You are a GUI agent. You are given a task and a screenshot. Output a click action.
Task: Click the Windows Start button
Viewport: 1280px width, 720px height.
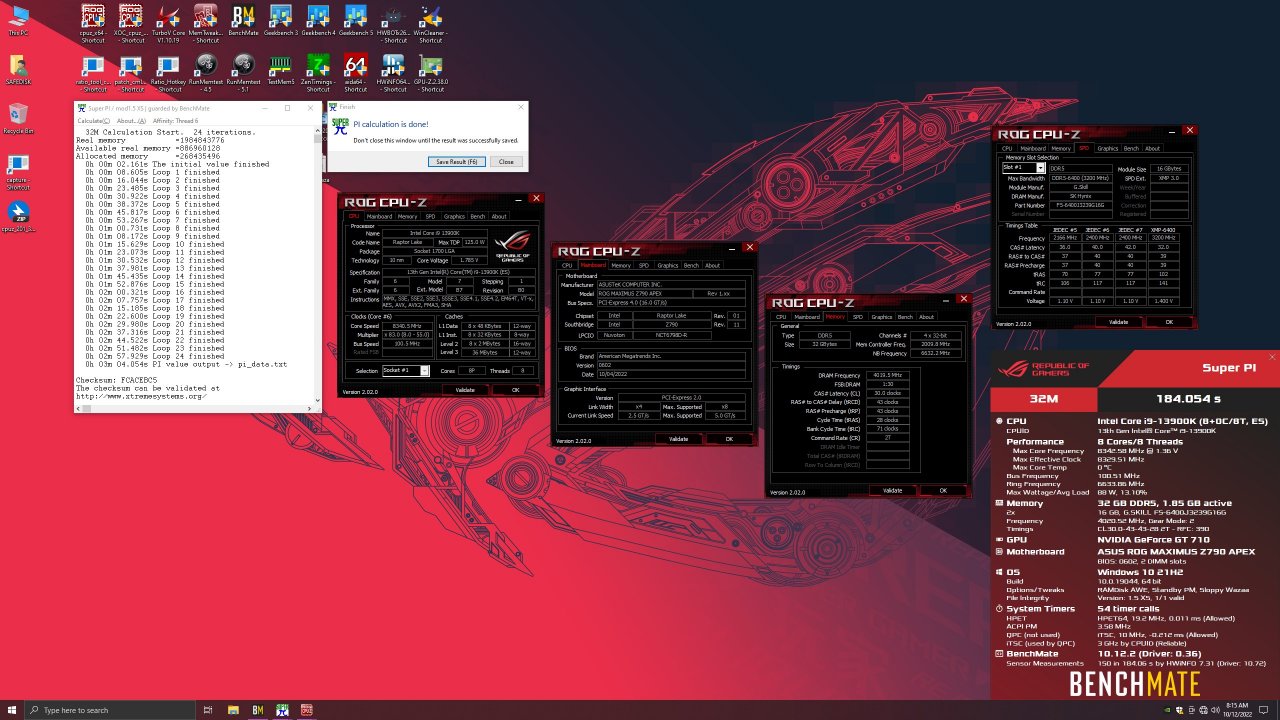pyautogui.click(x=11, y=710)
